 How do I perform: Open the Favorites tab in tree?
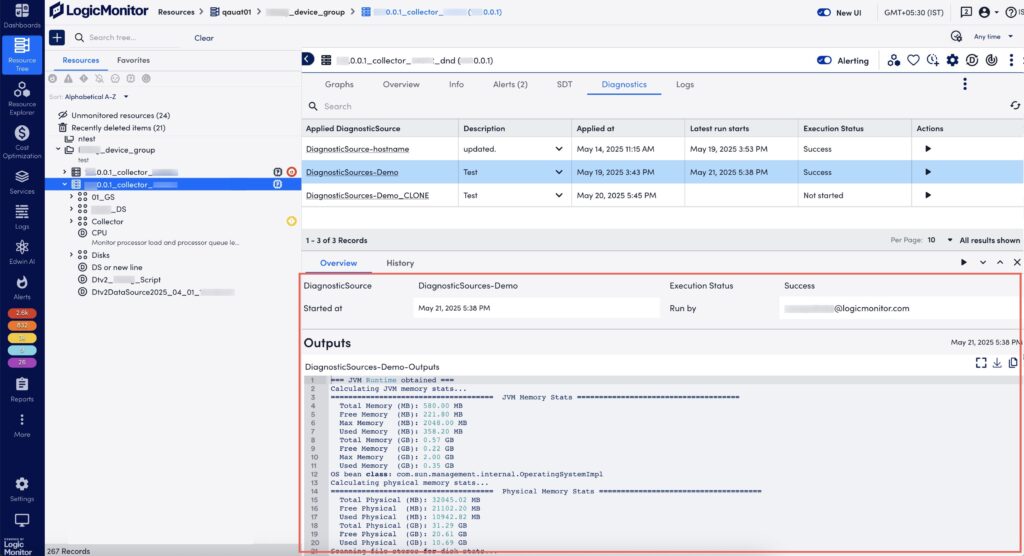[133, 60]
